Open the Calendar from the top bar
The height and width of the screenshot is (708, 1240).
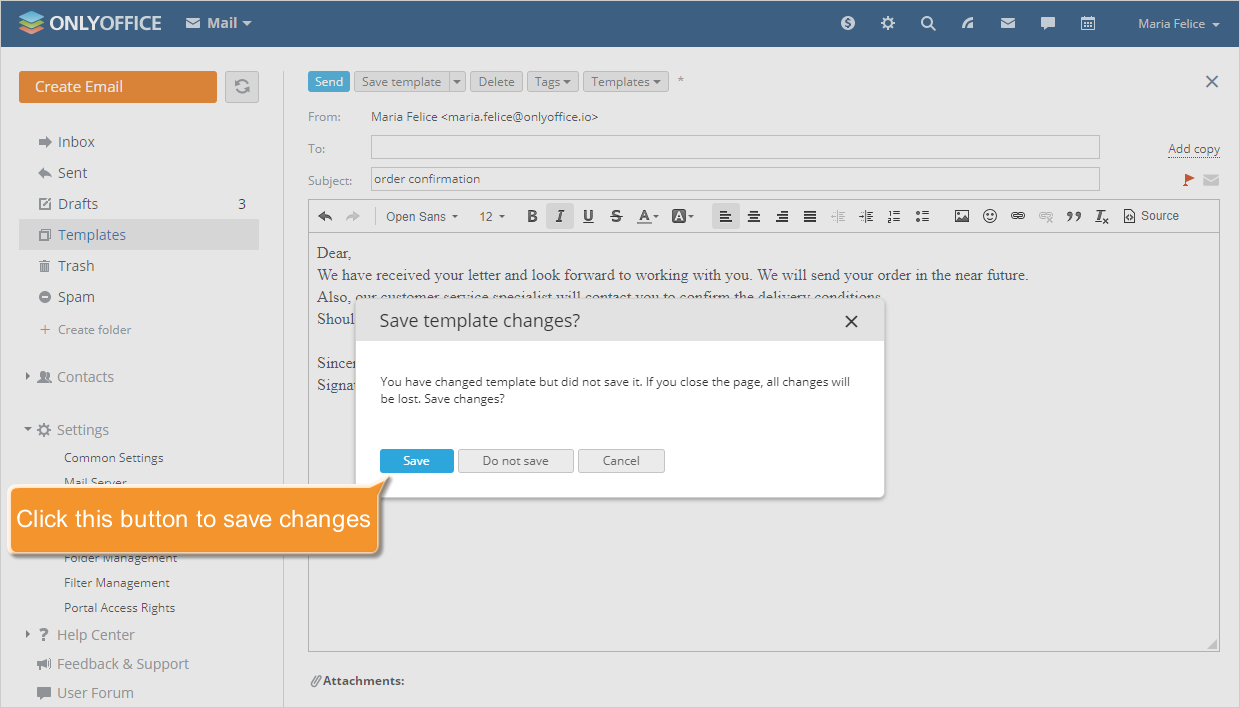coord(1088,22)
